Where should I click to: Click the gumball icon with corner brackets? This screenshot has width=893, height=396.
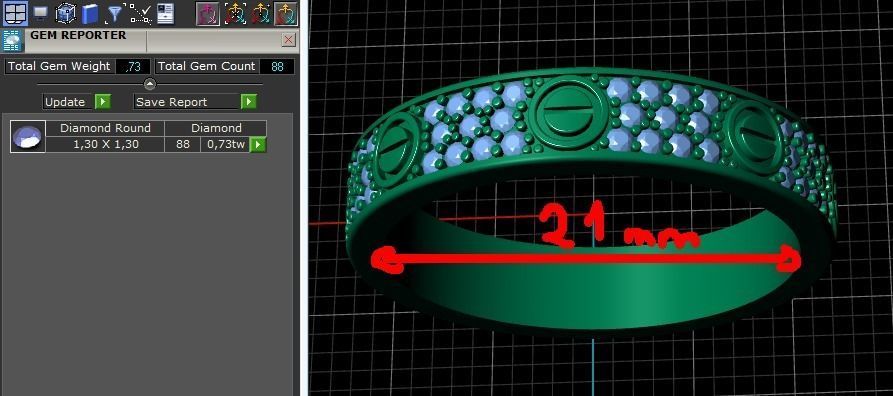click(235, 14)
